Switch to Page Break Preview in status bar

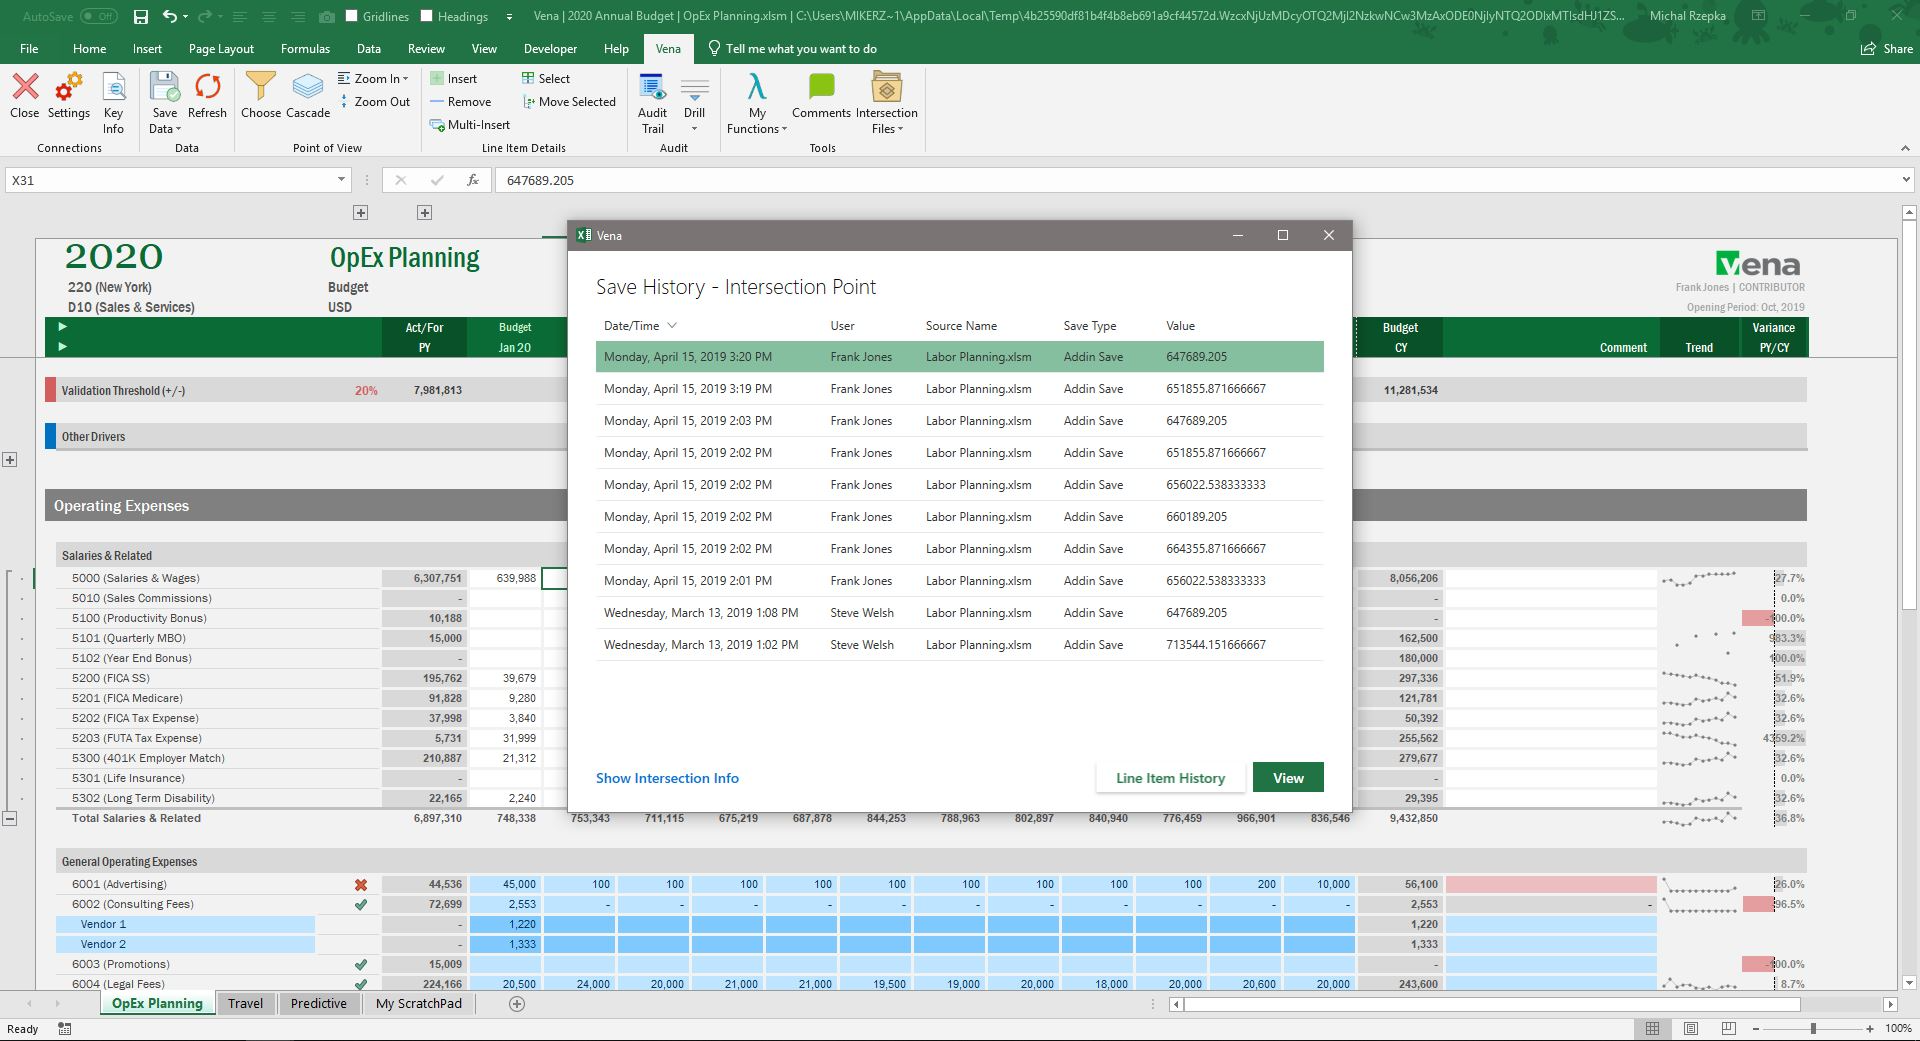[1728, 1028]
